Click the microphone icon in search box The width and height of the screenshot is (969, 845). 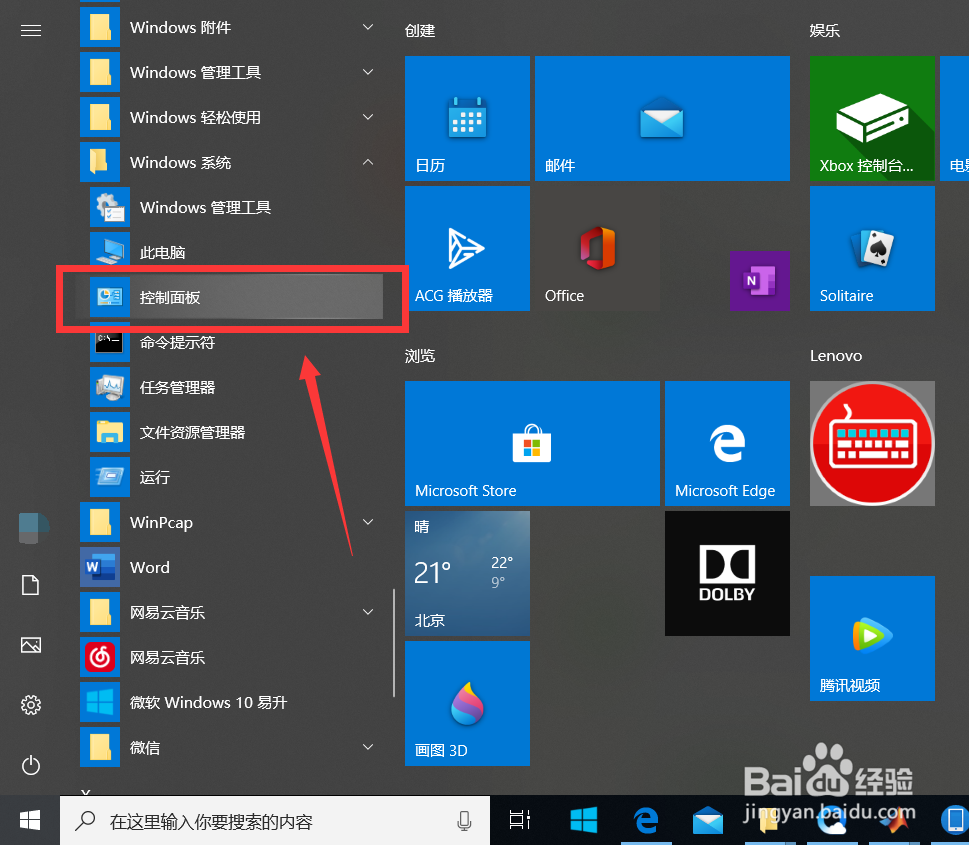(x=464, y=821)
